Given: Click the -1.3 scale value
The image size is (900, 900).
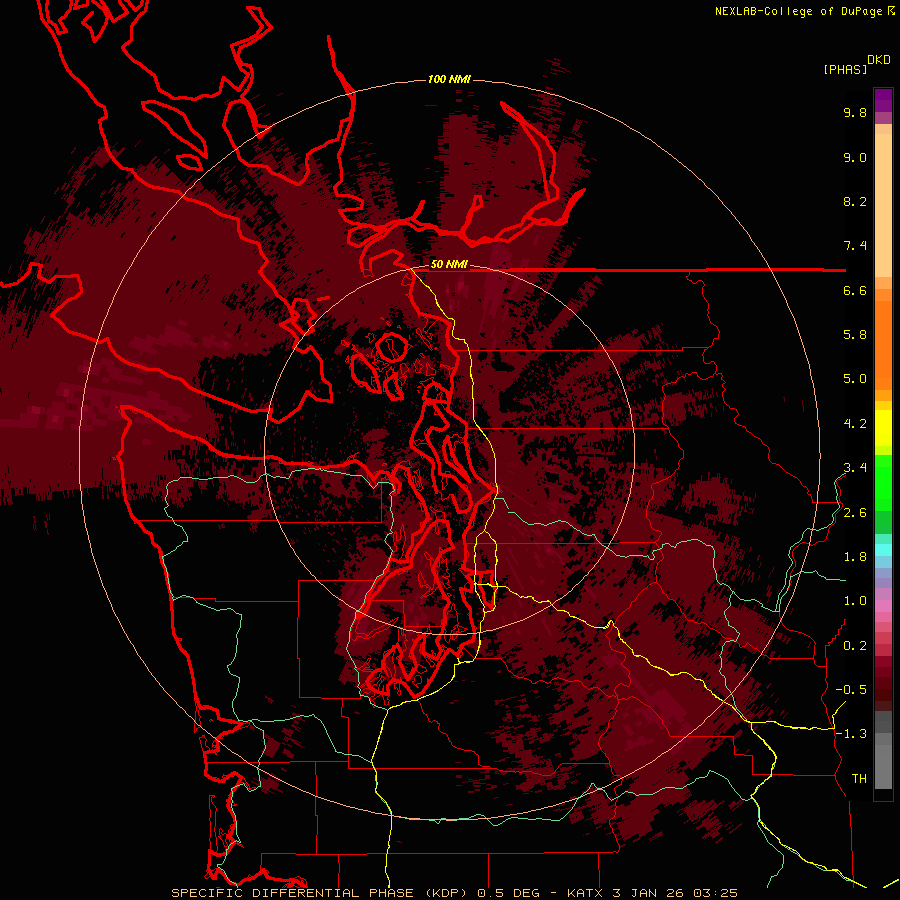Looking at the screenshot, I should pyautogui.click(x=851, y=734).
